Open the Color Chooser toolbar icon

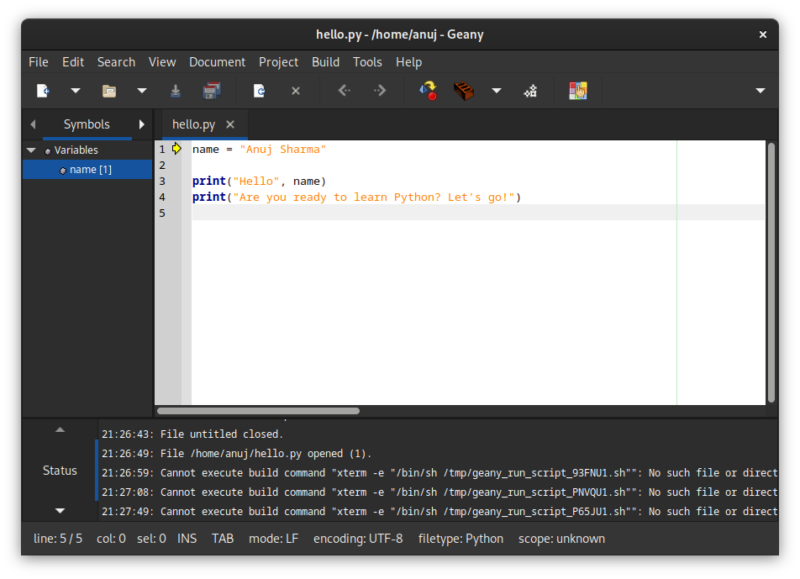(578, 90)
